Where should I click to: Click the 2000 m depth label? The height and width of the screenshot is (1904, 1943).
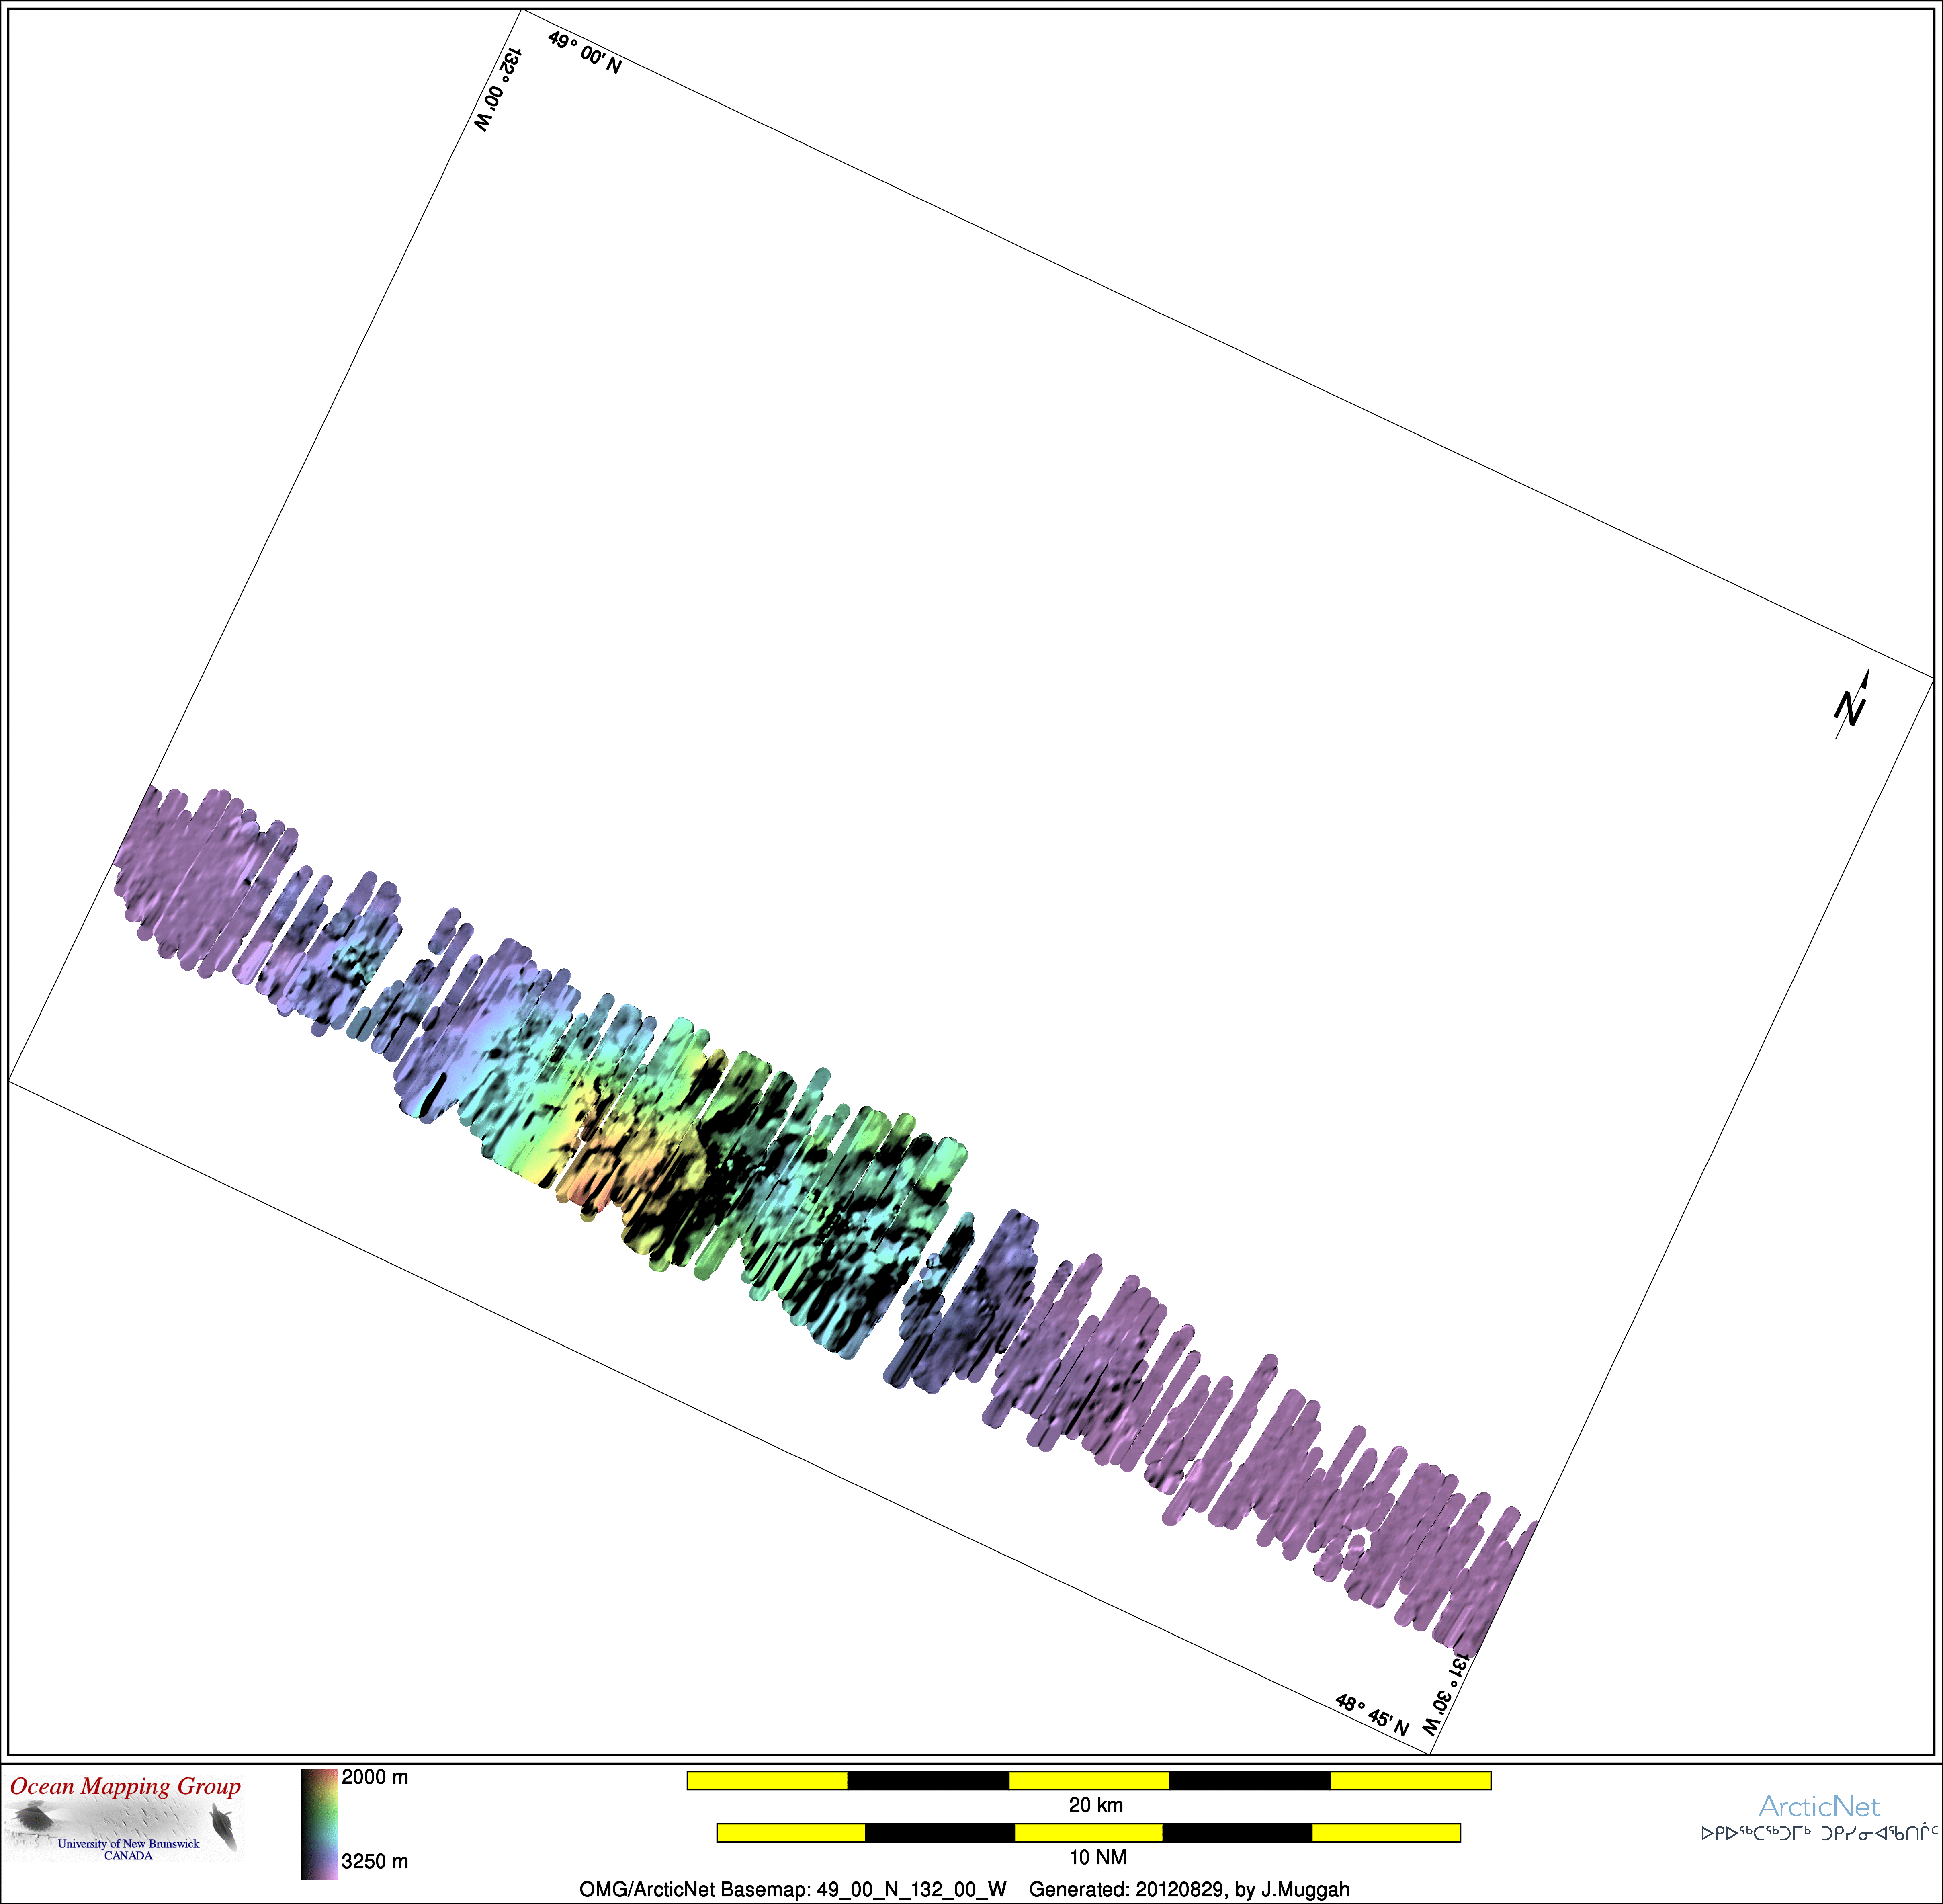[375, 1777]
